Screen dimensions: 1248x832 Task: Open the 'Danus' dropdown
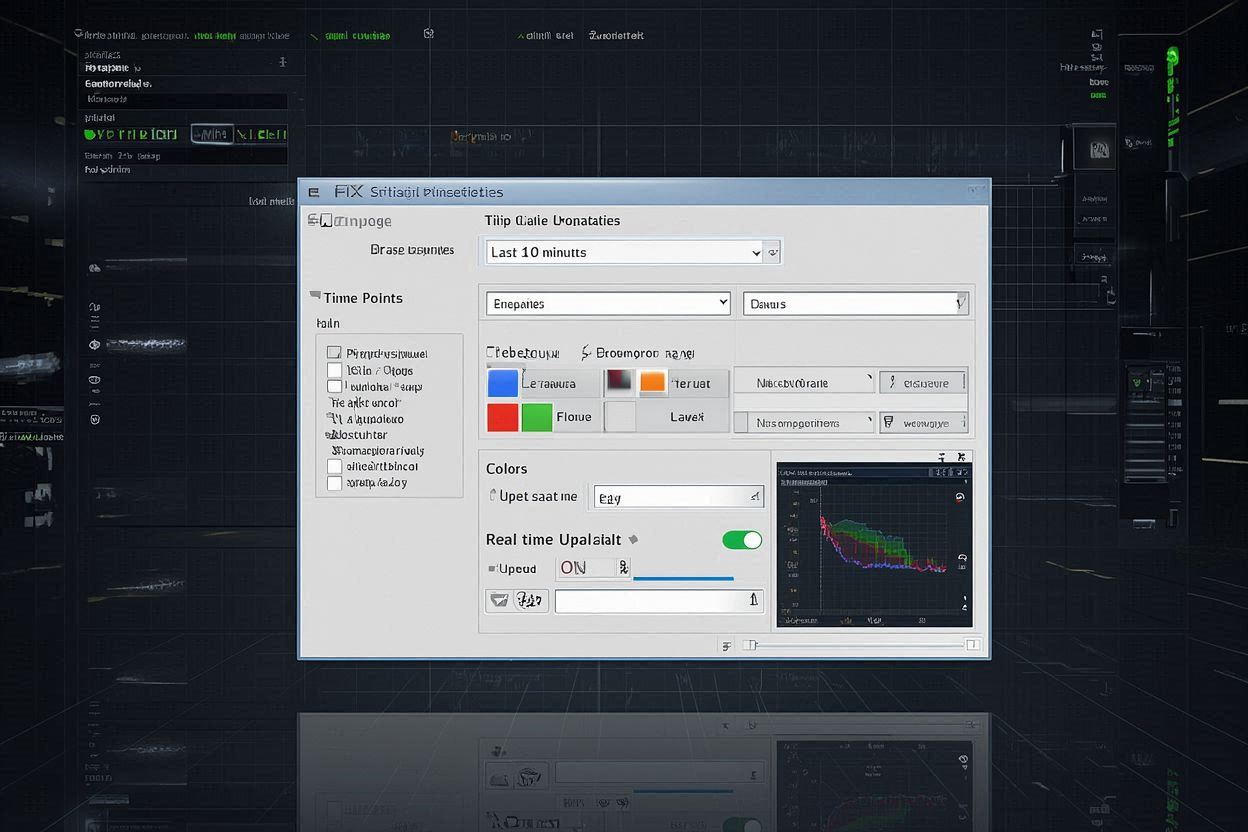tap(855, 303)
